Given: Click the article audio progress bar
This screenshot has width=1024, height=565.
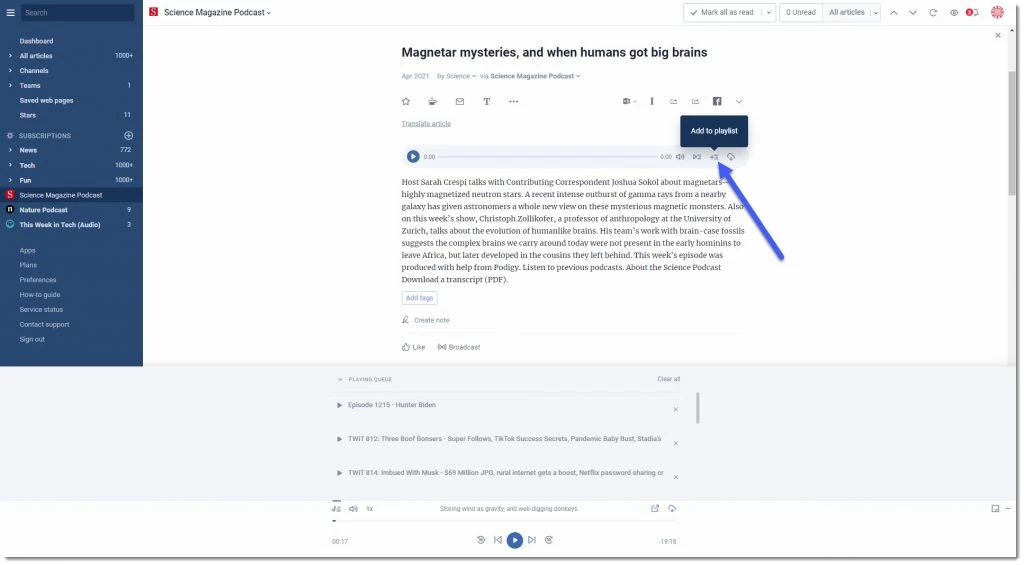Looking at the screenshot, I should (x=547, y=157).
